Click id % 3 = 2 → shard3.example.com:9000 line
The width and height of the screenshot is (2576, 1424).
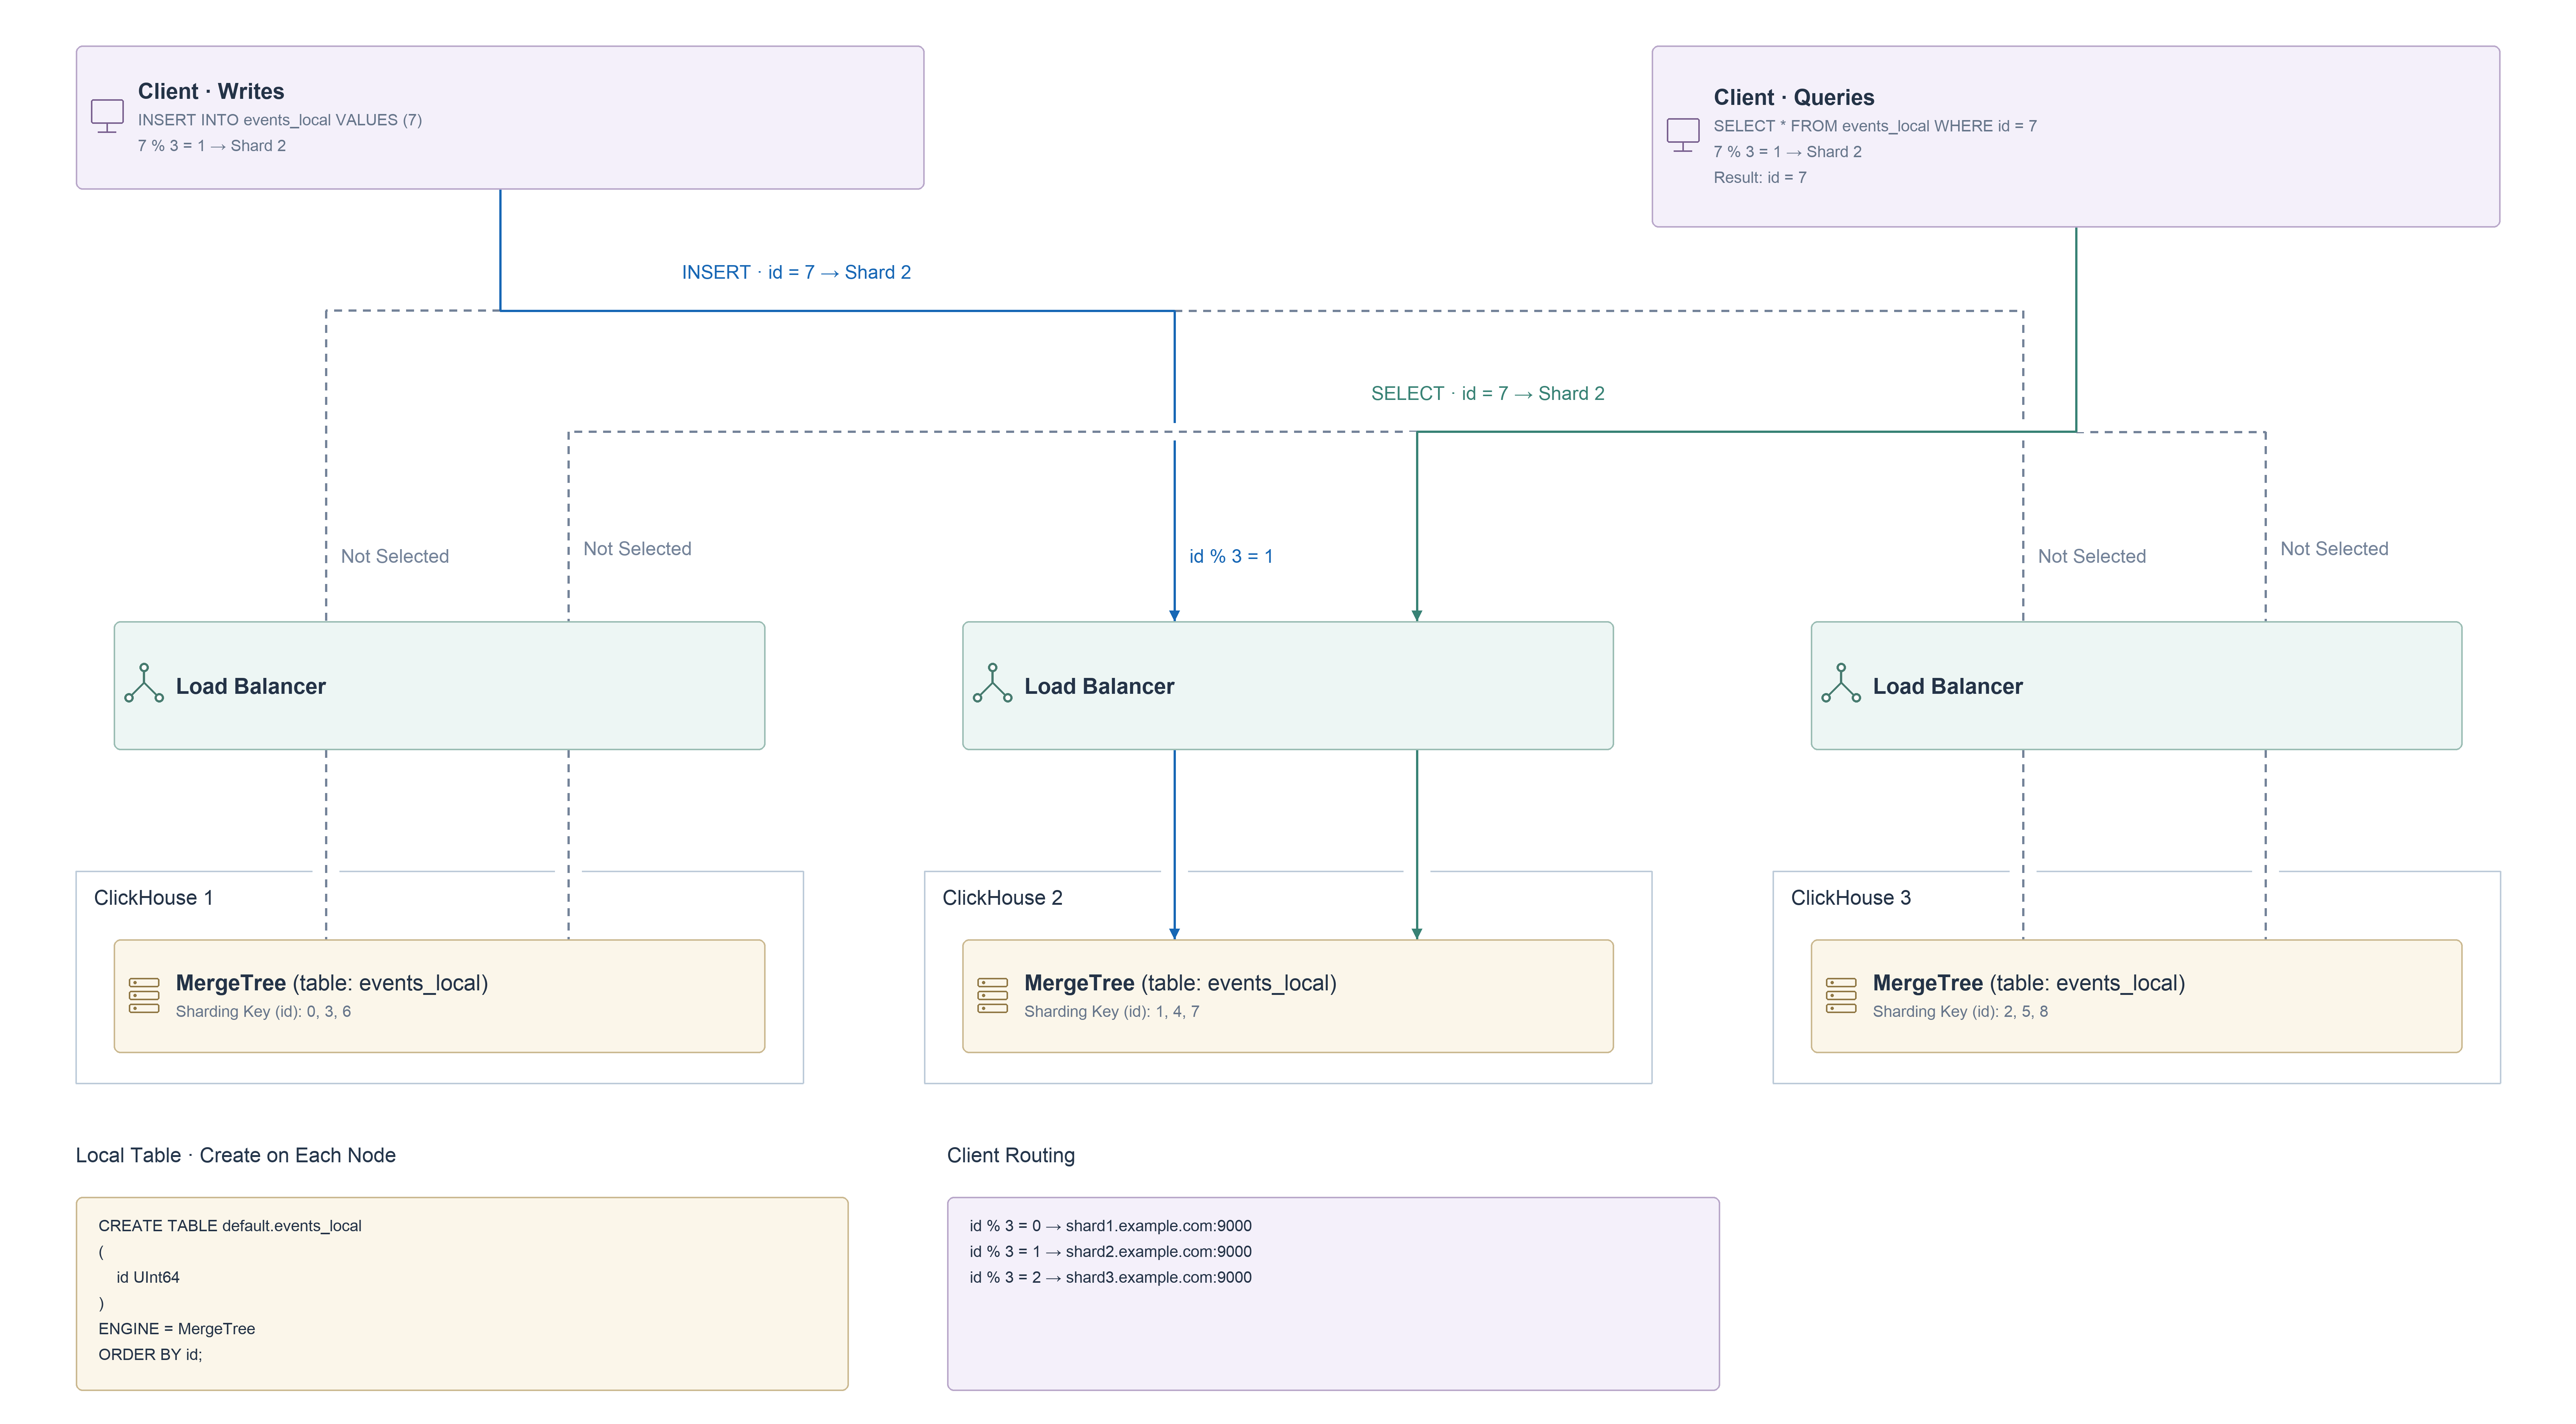(1110, 1277)
